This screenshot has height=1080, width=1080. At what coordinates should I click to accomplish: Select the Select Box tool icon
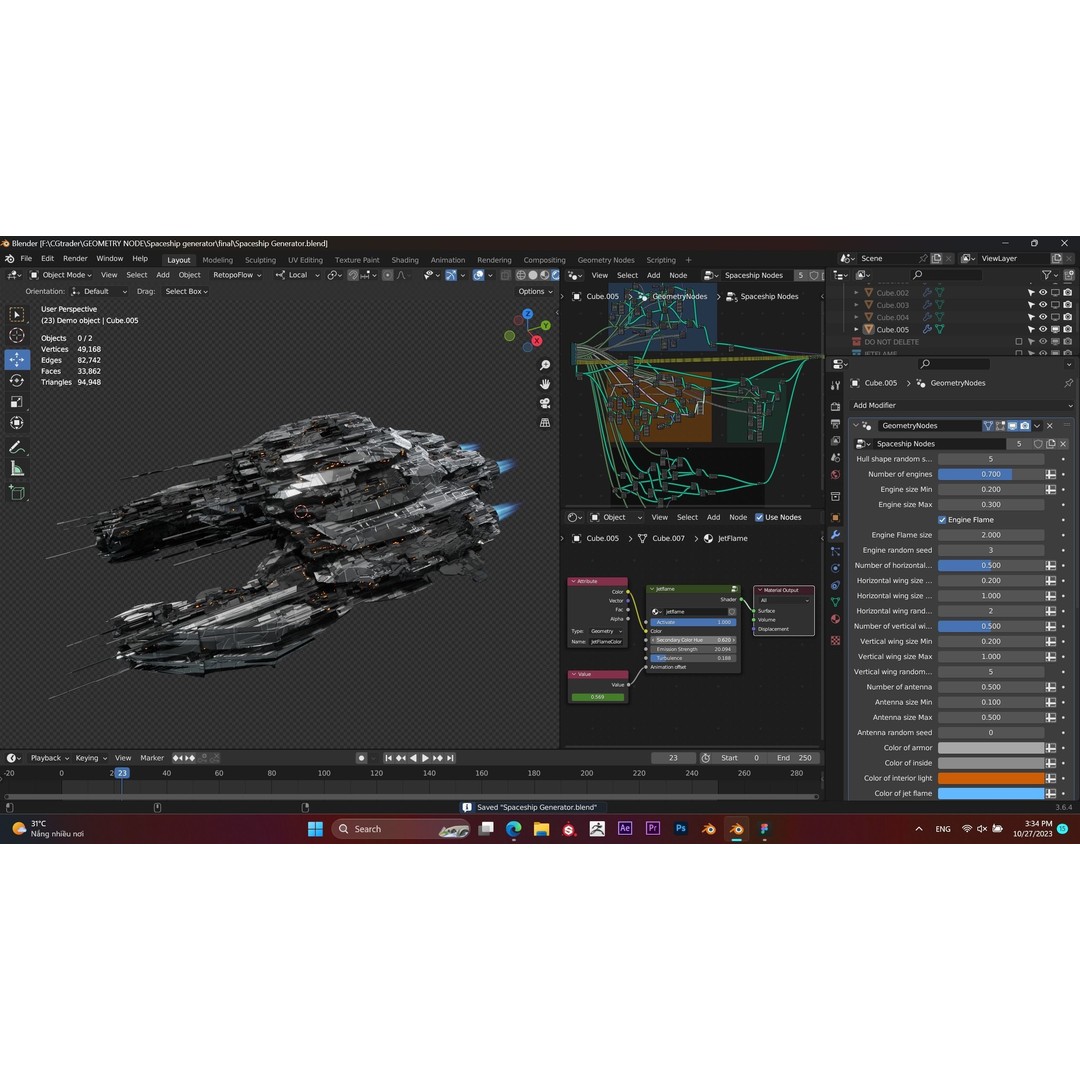tap(17, 315)
